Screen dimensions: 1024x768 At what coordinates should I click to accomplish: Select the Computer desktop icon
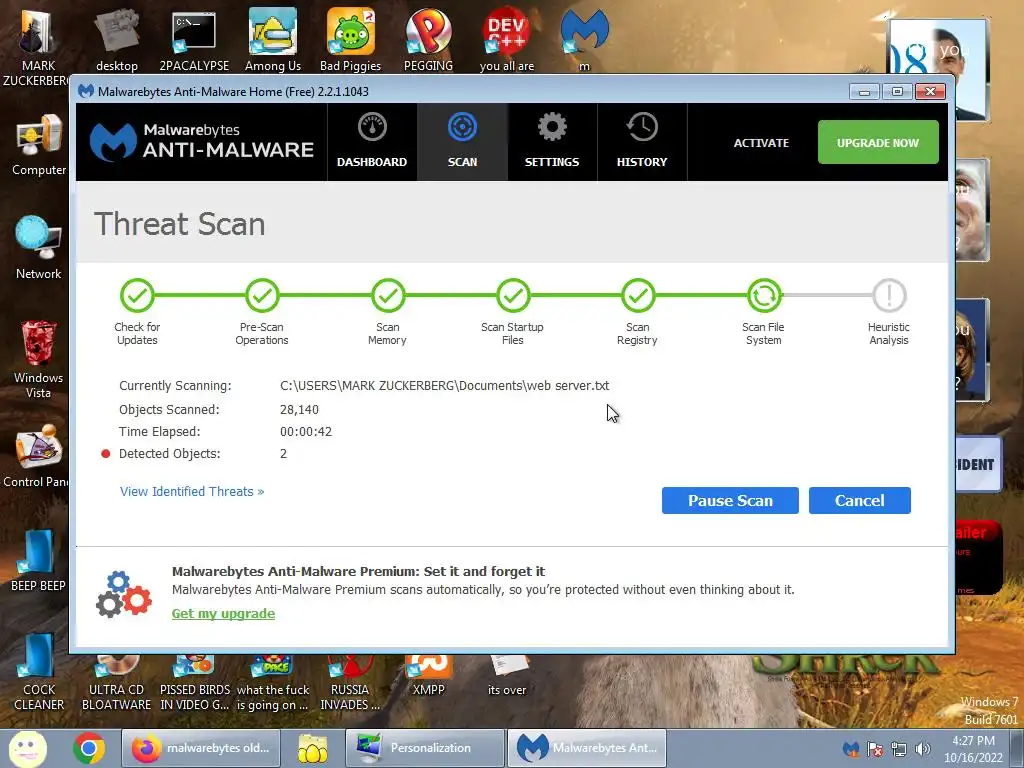coord(39,145)
